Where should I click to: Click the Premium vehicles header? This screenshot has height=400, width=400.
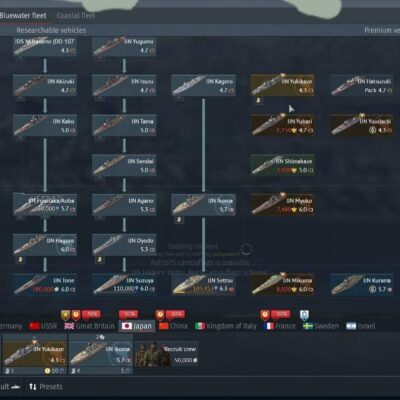[x=382, y=30]
